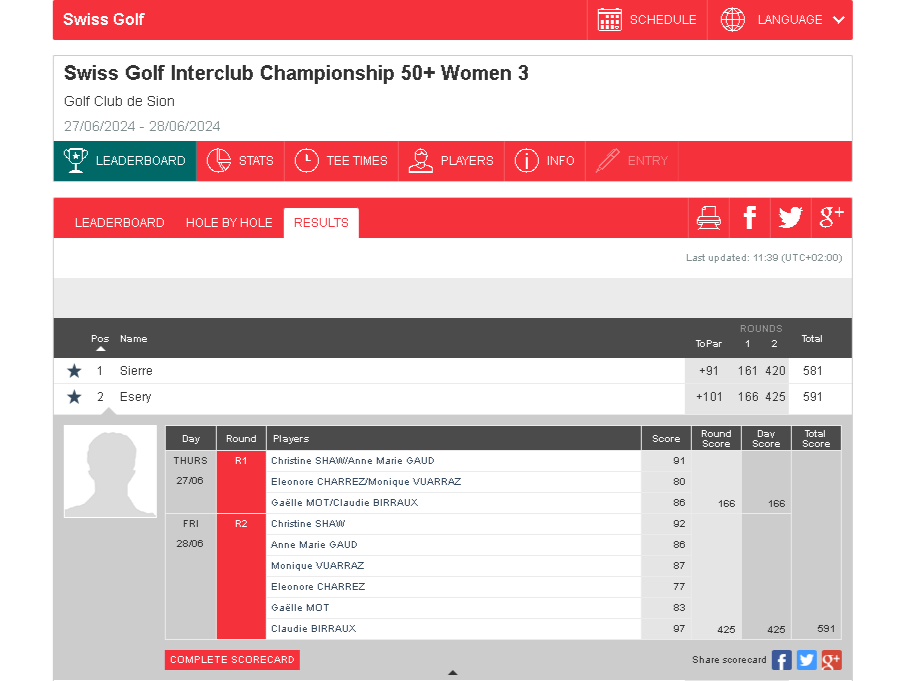This screenshot has width=908, height=681.
Task: Switch to Hole By Hole tab
Action: [229, 223]
